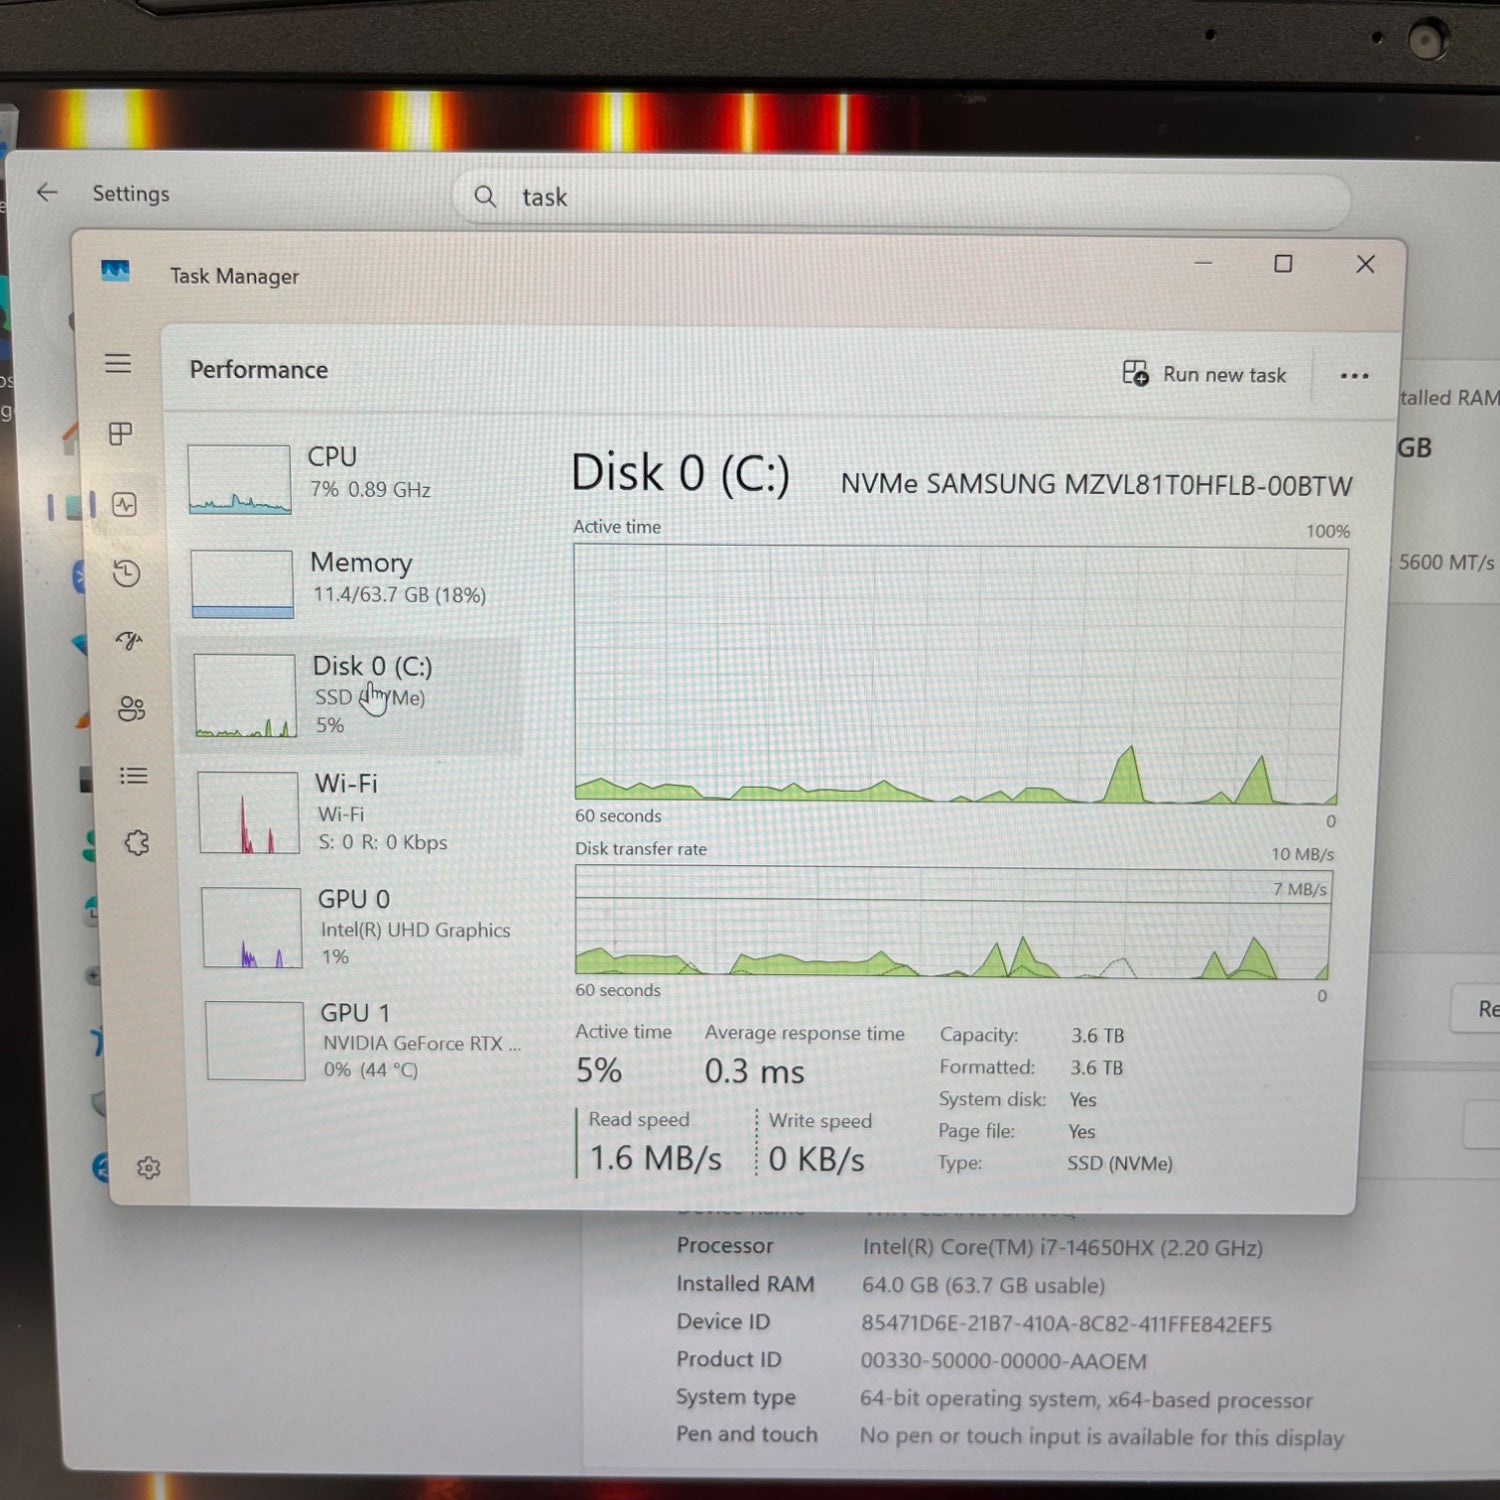Click Installed RAM '64.0 GB' value in Settings
The width and height of the screenshot is (1500, 1500).
[983, 1285]
